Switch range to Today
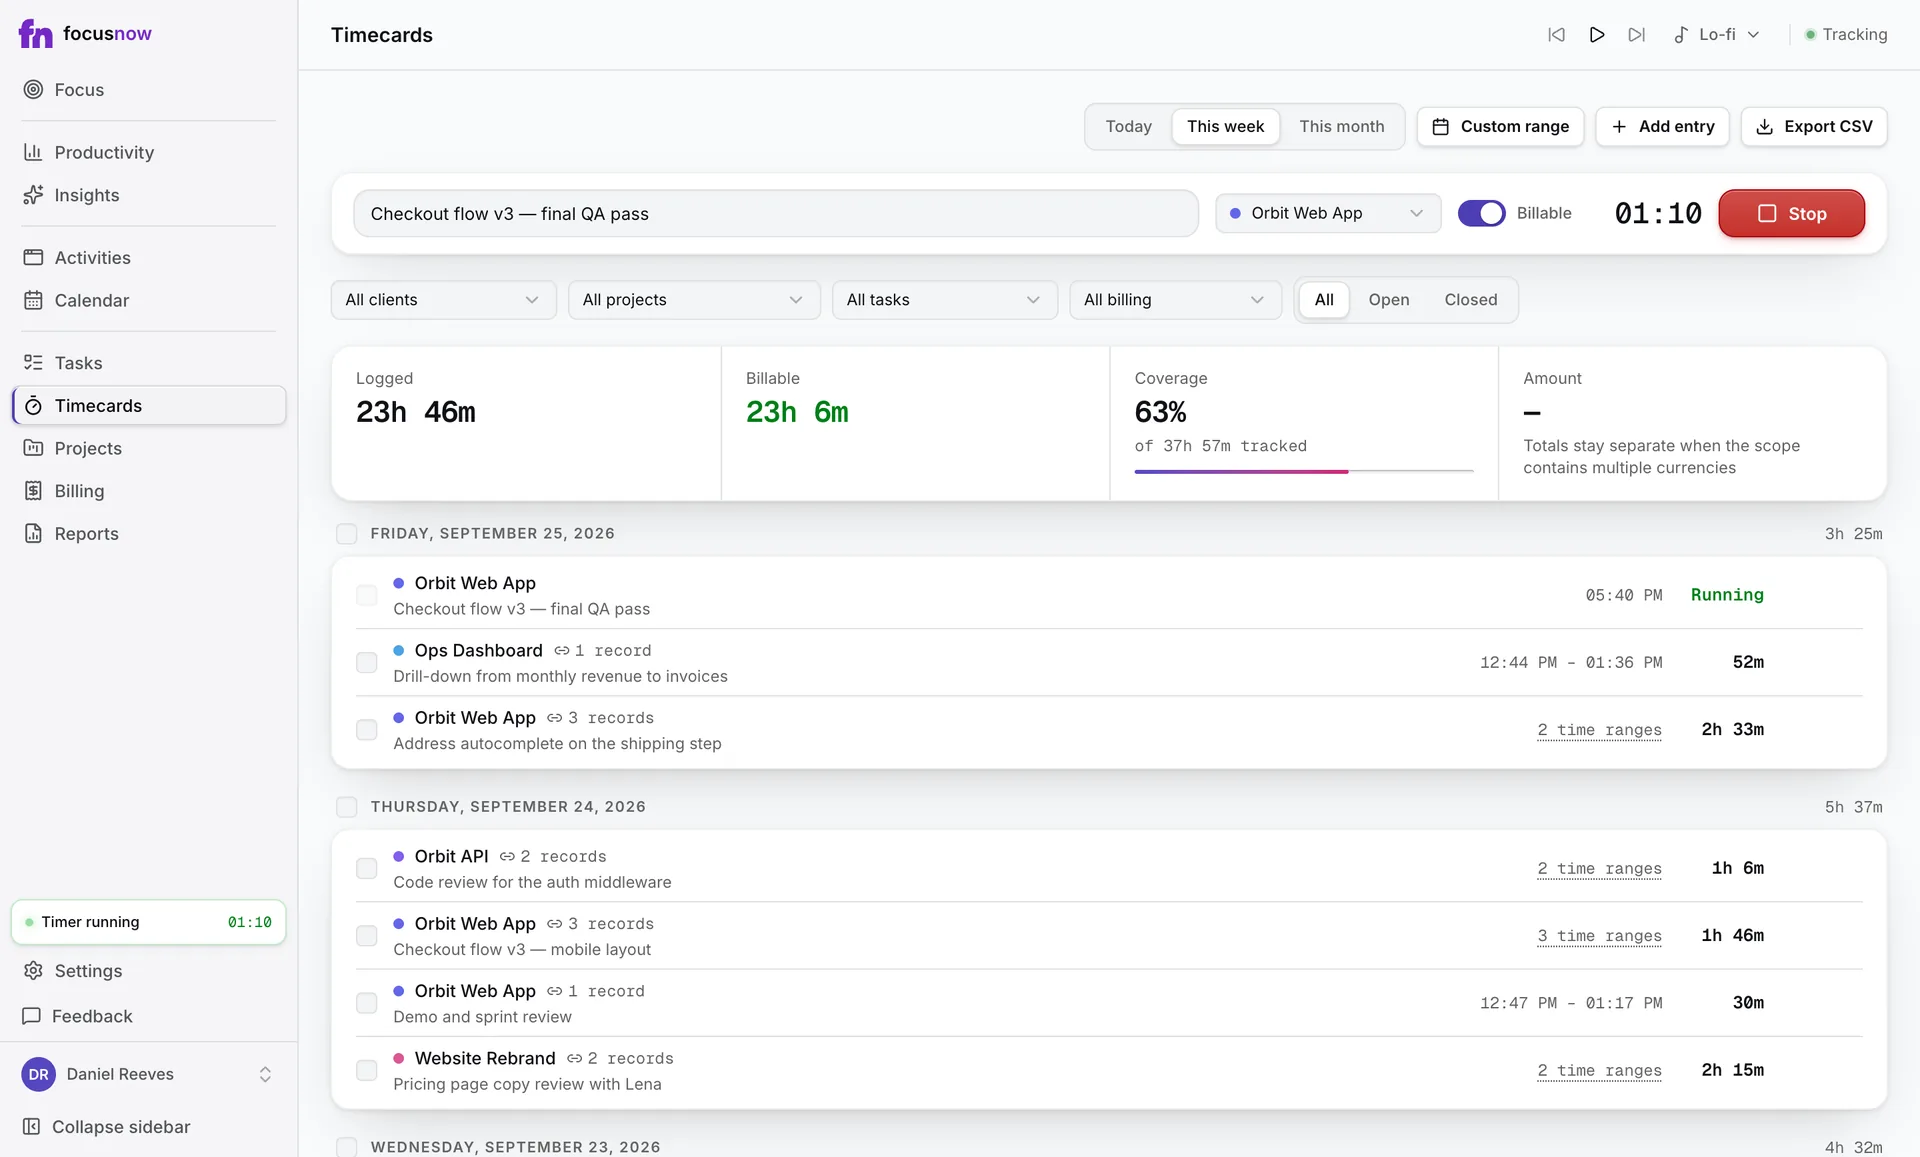 pyautogui.click(x=1128, y=127)
